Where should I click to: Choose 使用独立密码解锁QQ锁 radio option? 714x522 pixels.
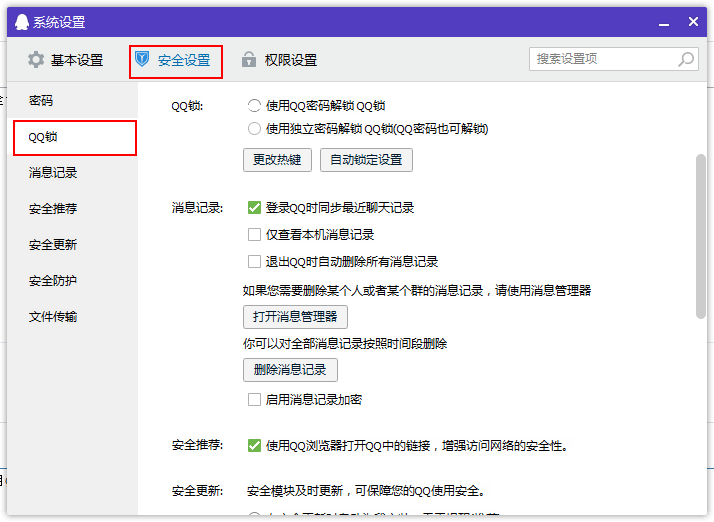point(254,129)
